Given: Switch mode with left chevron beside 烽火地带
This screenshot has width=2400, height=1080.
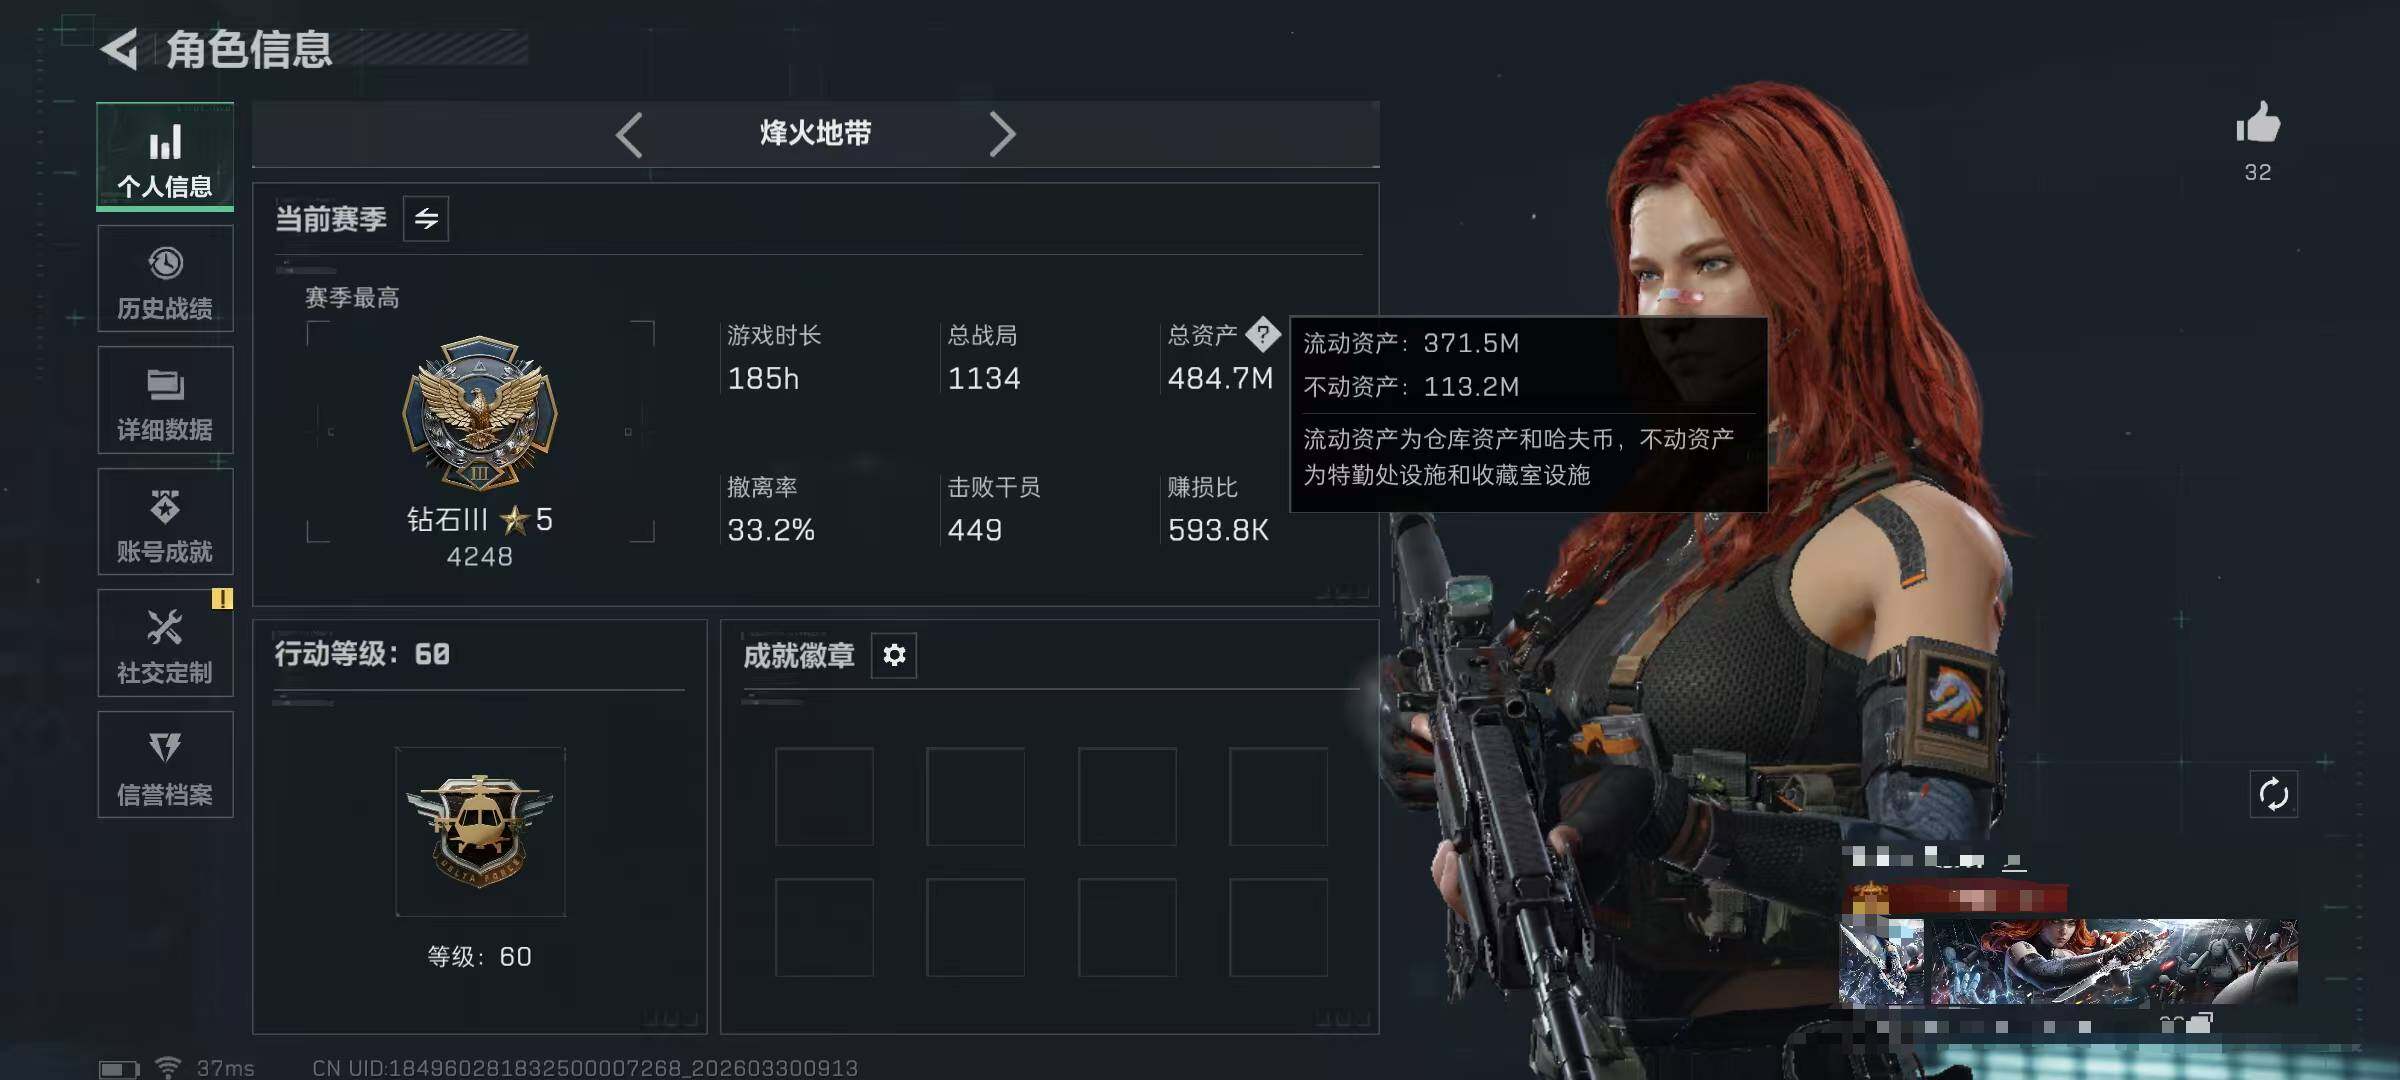Looking at the screenshot, I should click(629, 135).
